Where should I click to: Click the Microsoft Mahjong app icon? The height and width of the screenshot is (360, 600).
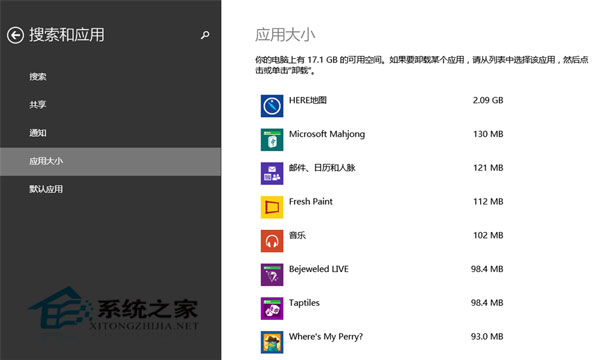point(272,140)
